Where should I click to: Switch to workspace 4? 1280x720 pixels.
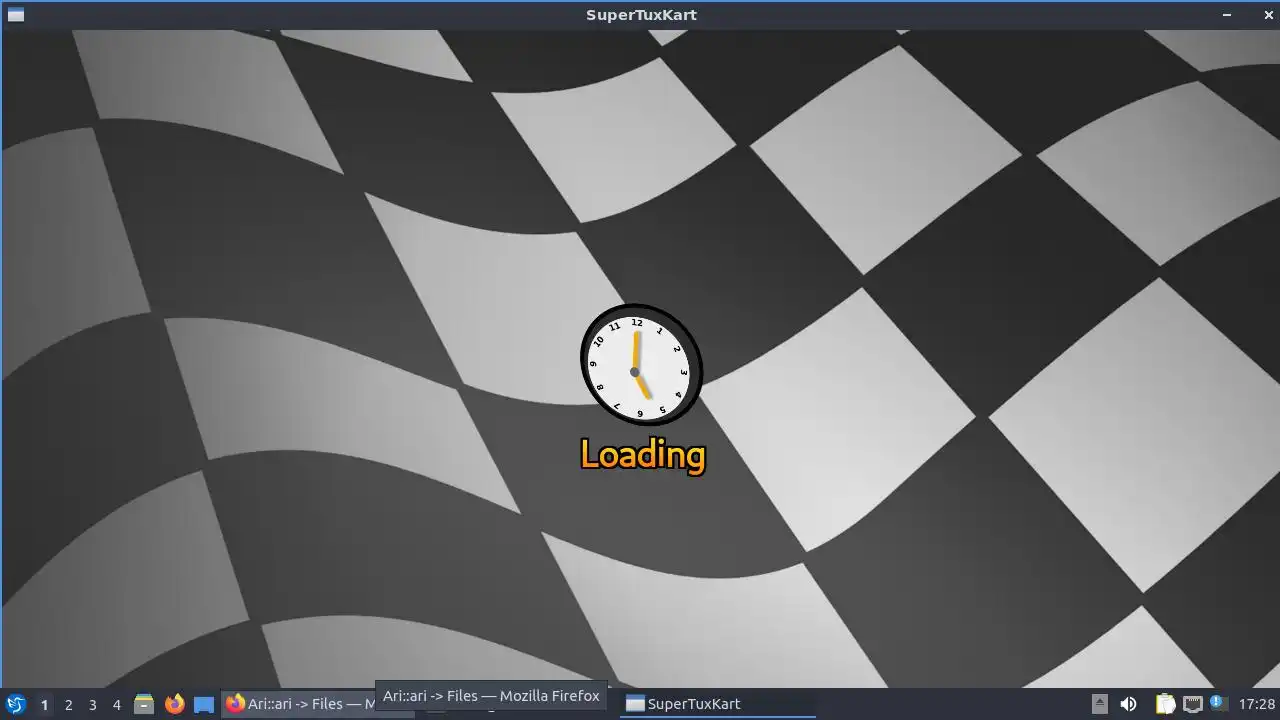click(117, 704)
